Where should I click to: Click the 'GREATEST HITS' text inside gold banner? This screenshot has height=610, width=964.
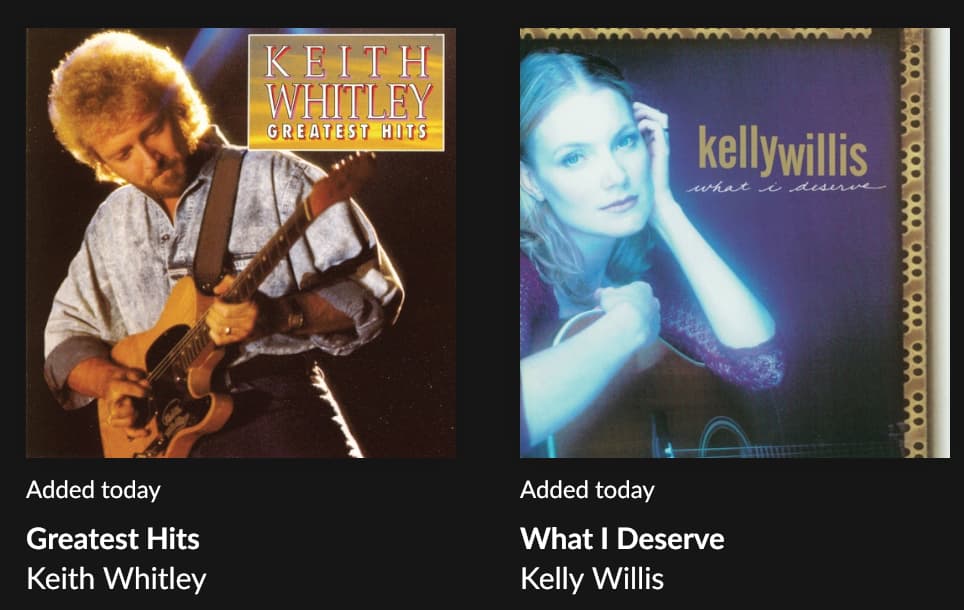coord(347,132)
